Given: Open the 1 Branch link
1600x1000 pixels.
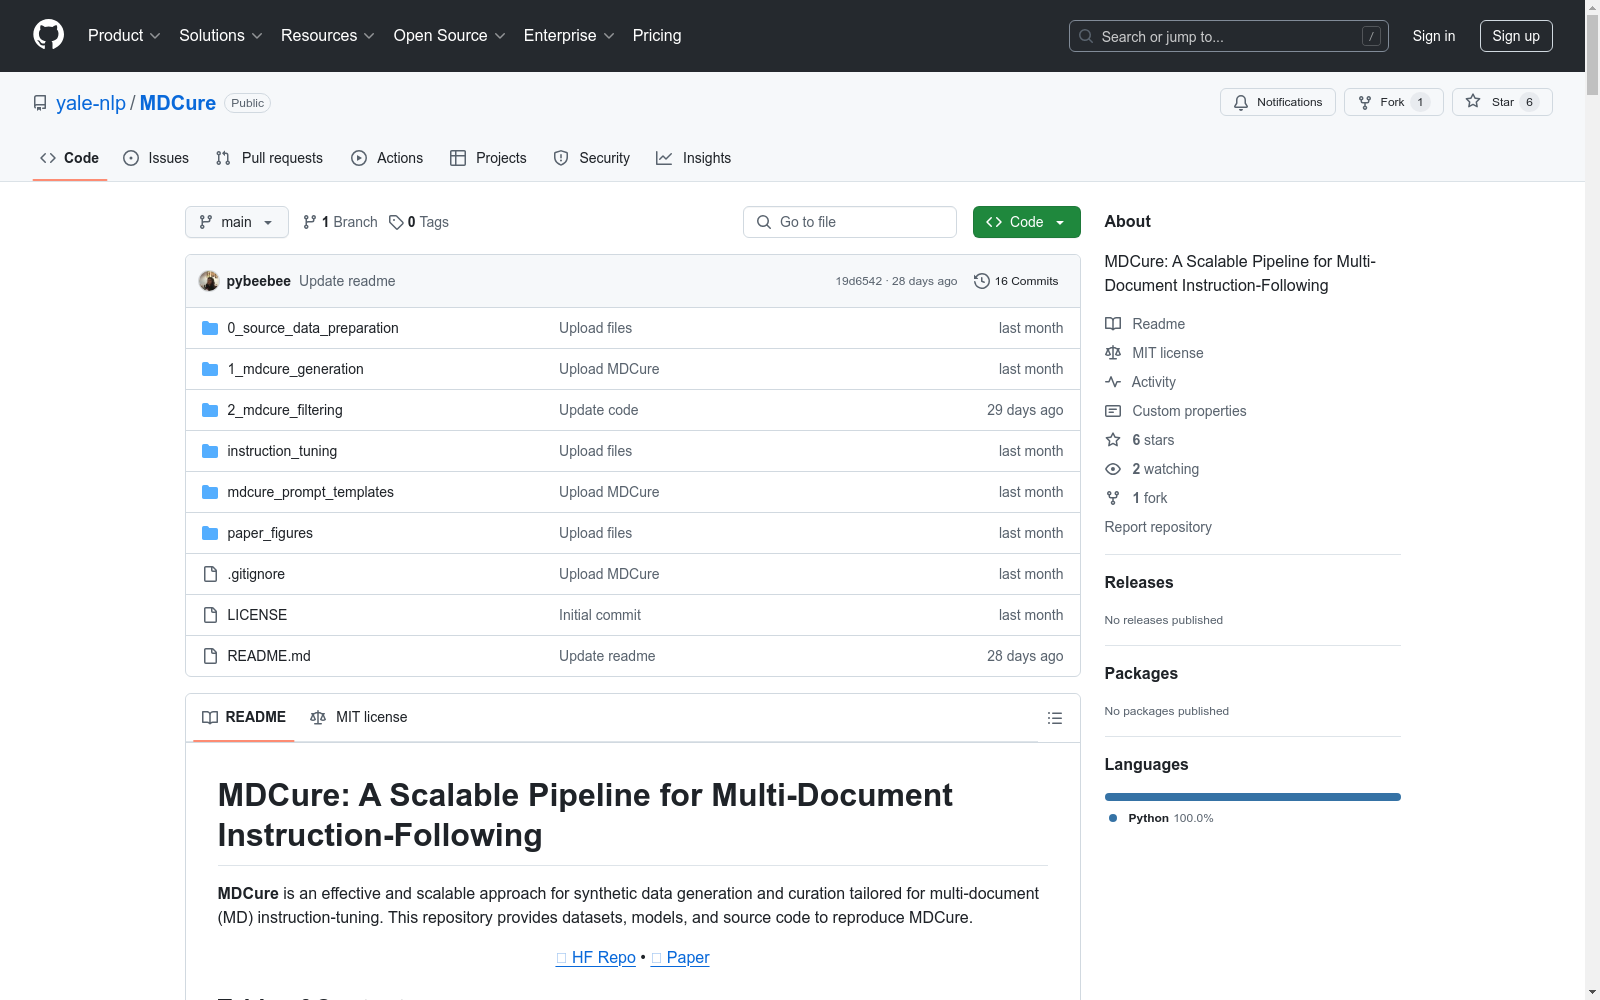Looking at the screenshot, I should point(340,222).
